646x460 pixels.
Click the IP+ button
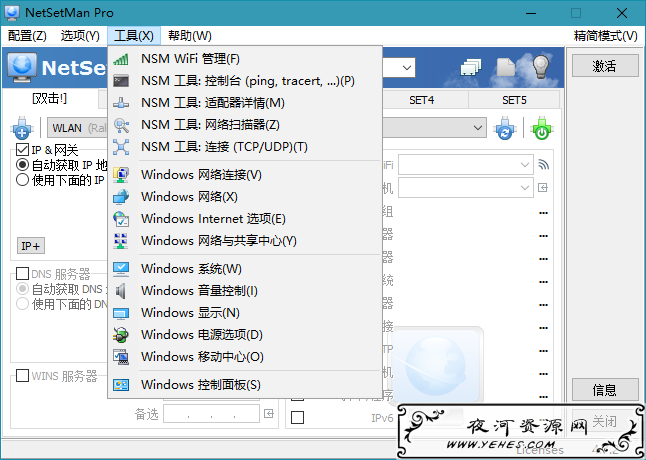point(31,246)
